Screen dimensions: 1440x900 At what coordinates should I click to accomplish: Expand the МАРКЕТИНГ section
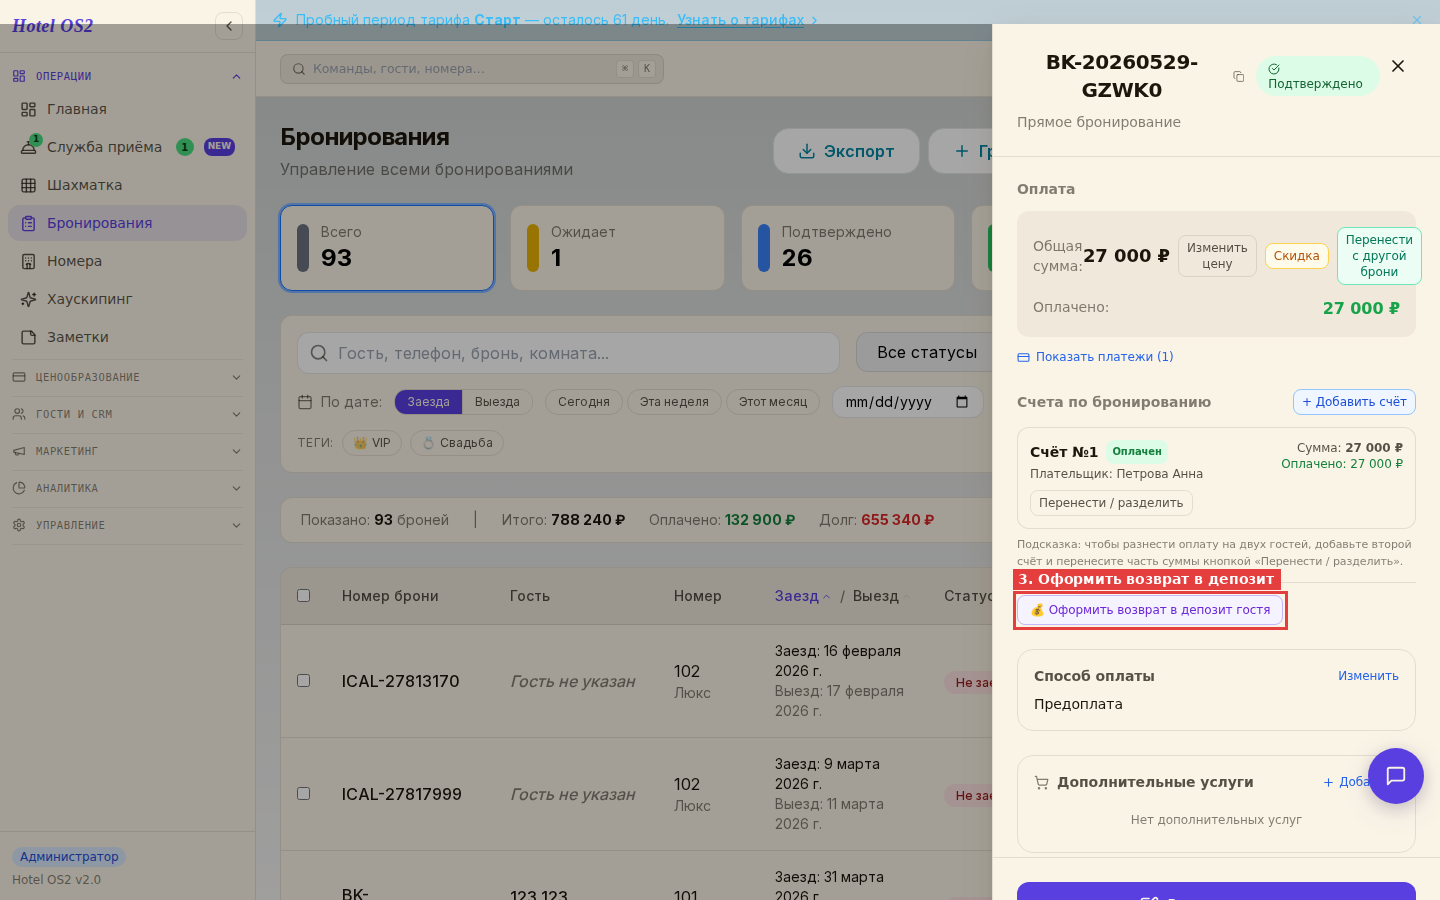[x=127, y=451]
